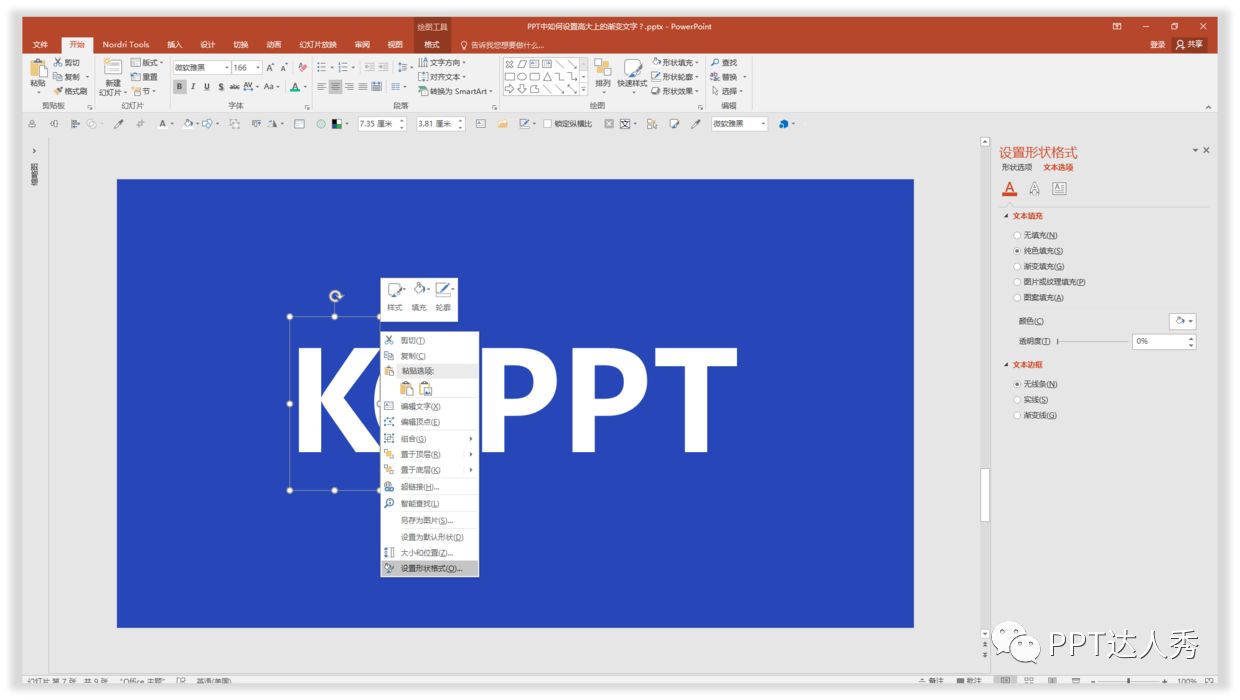Click the 共享 (Share) button
1240x700 pixels.
1190,45
